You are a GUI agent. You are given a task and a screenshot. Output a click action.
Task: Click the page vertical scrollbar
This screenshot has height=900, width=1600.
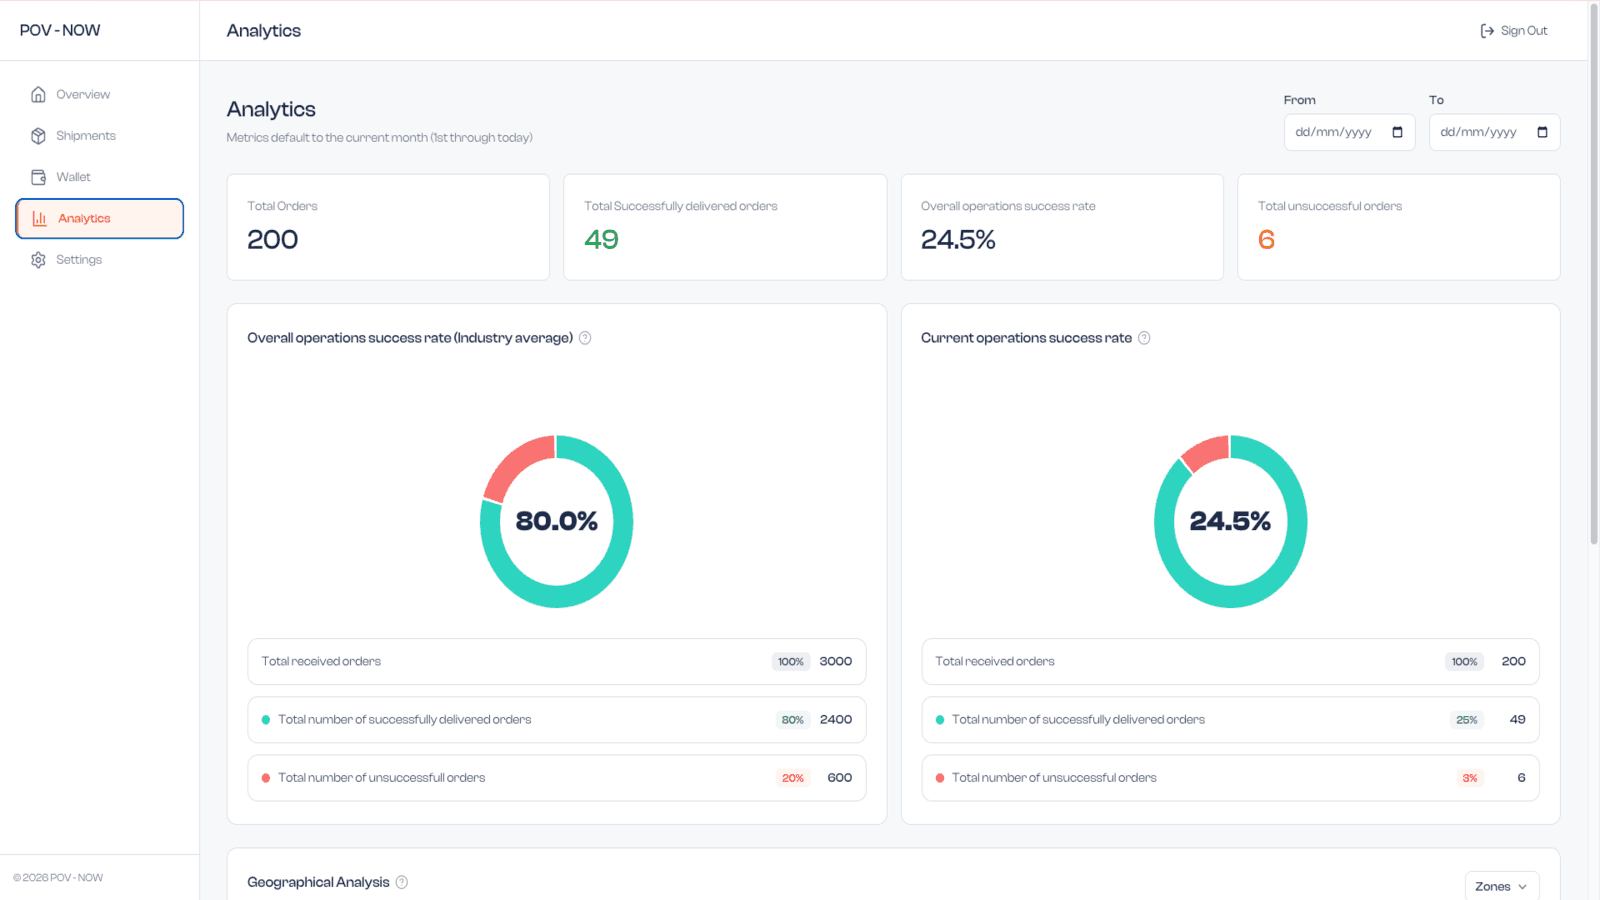(x=1594, y=275)
